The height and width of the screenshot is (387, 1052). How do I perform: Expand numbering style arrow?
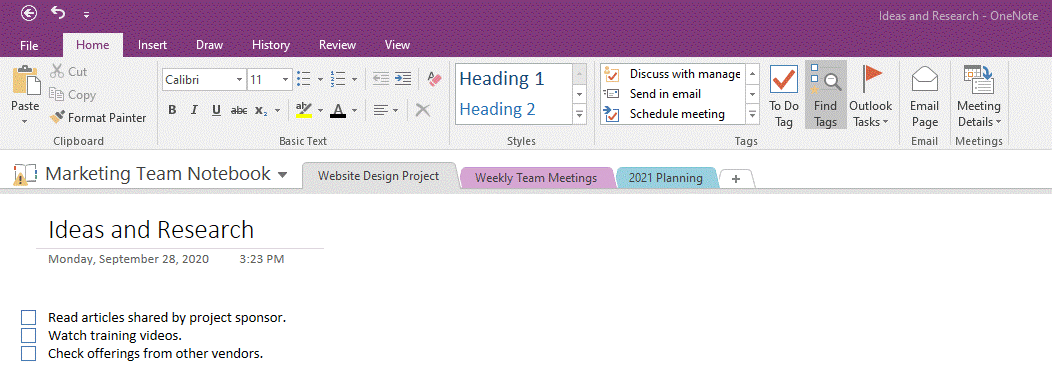tap(355, 79)
